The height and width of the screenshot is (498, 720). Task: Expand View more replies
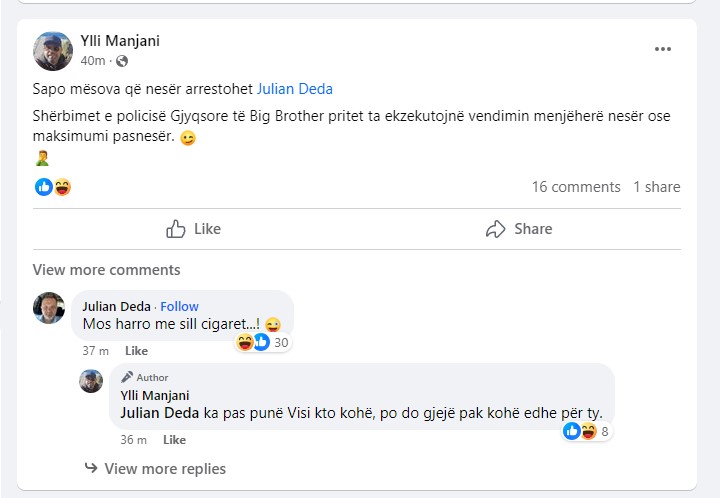(x=164, y=469)
